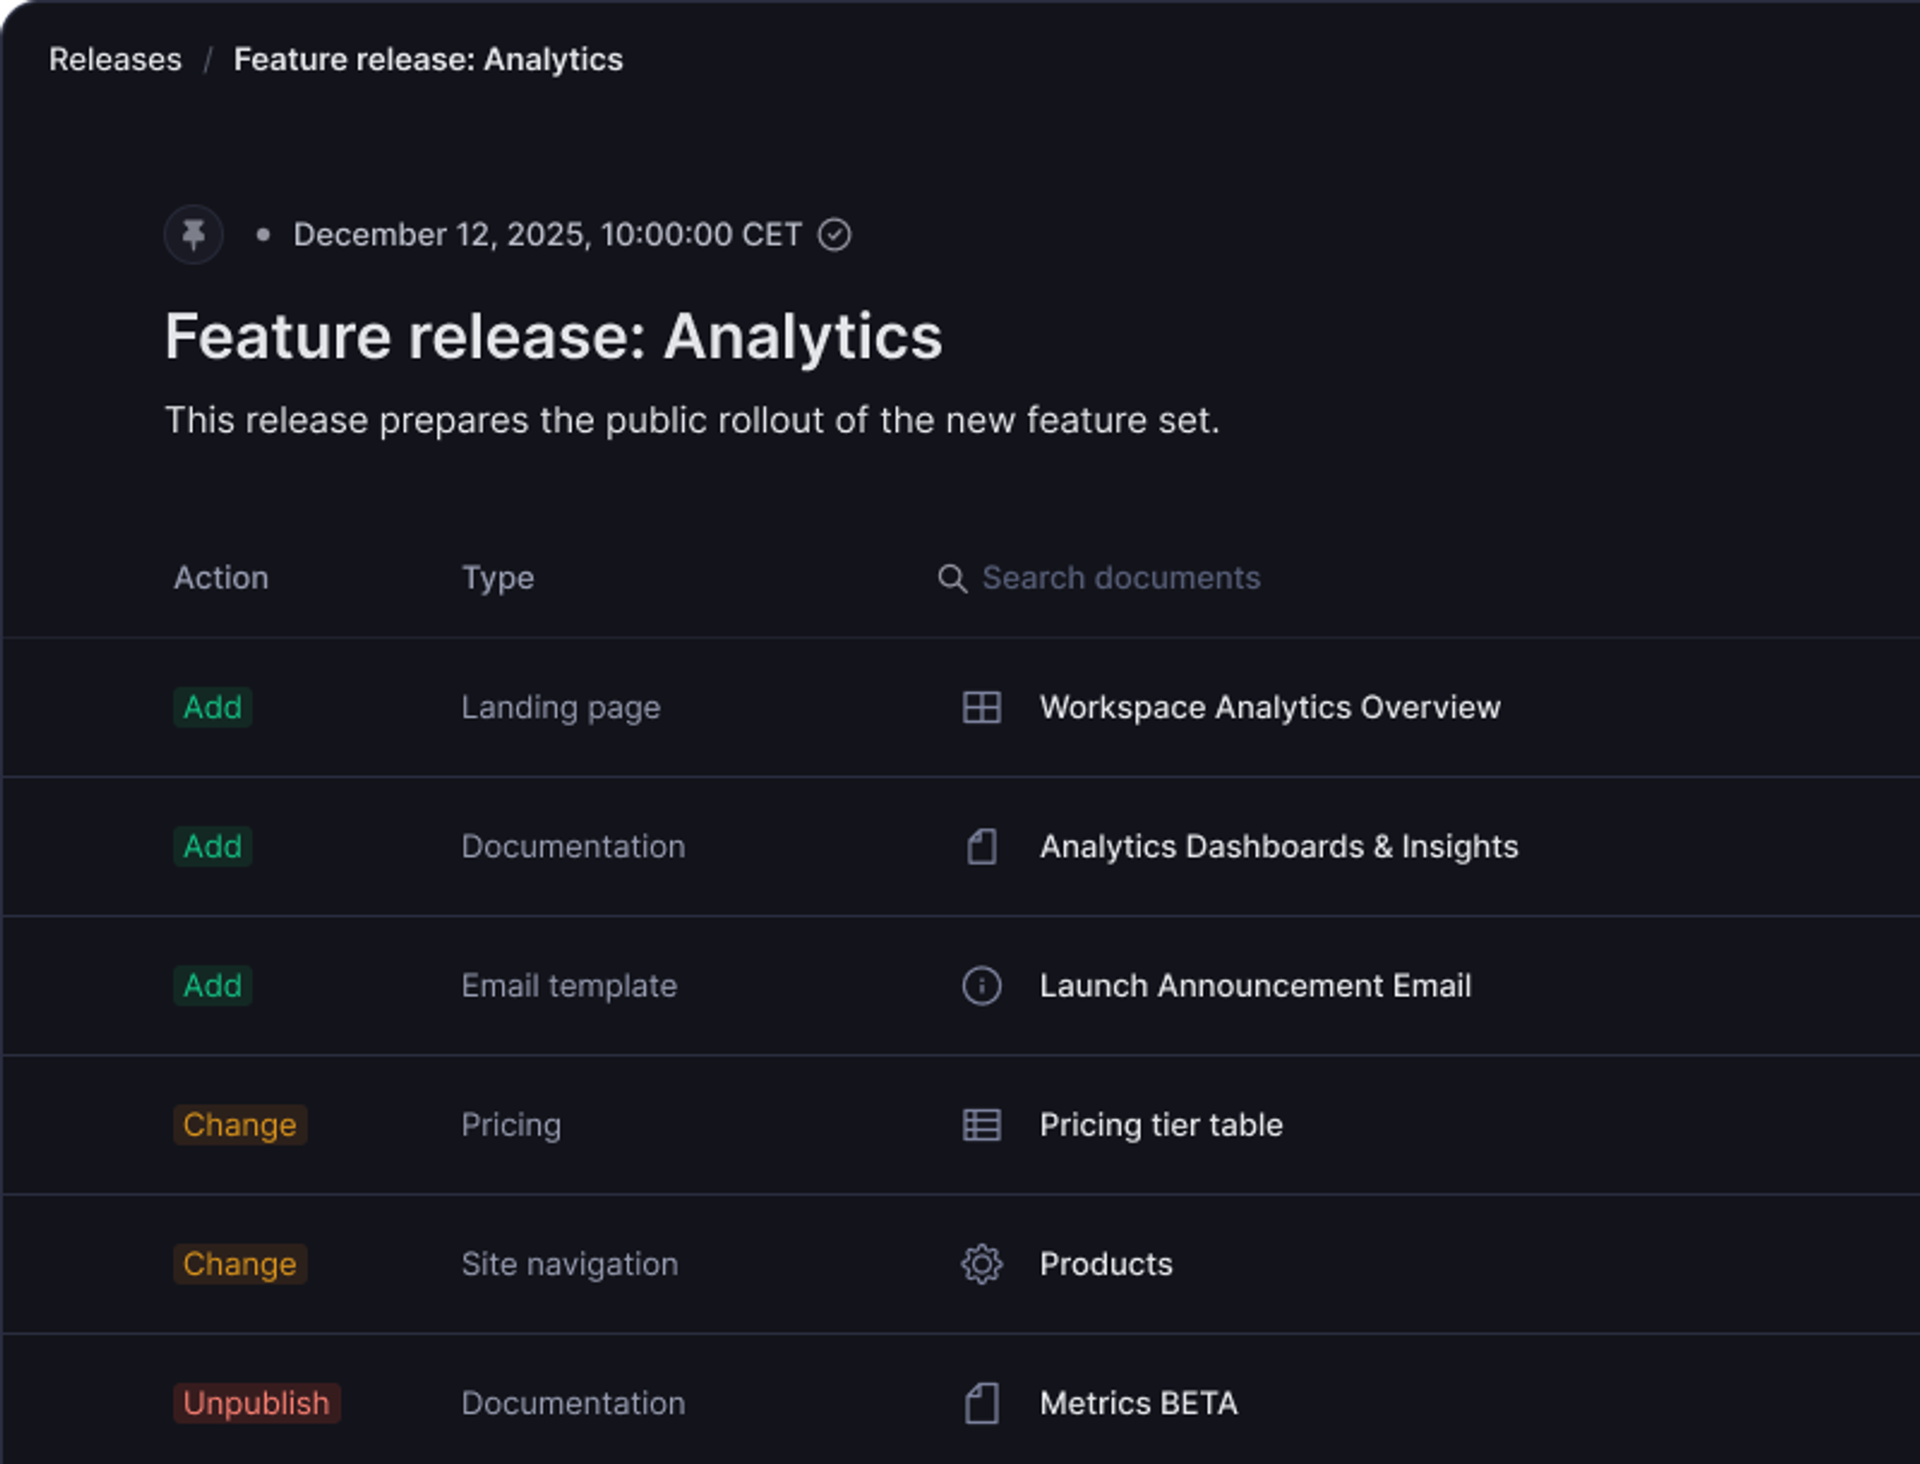Click the Feature release: Analytics breadcrumb
Image resolution: width=1920 pixels, height=1464 pixels.
tap(428, 60)
